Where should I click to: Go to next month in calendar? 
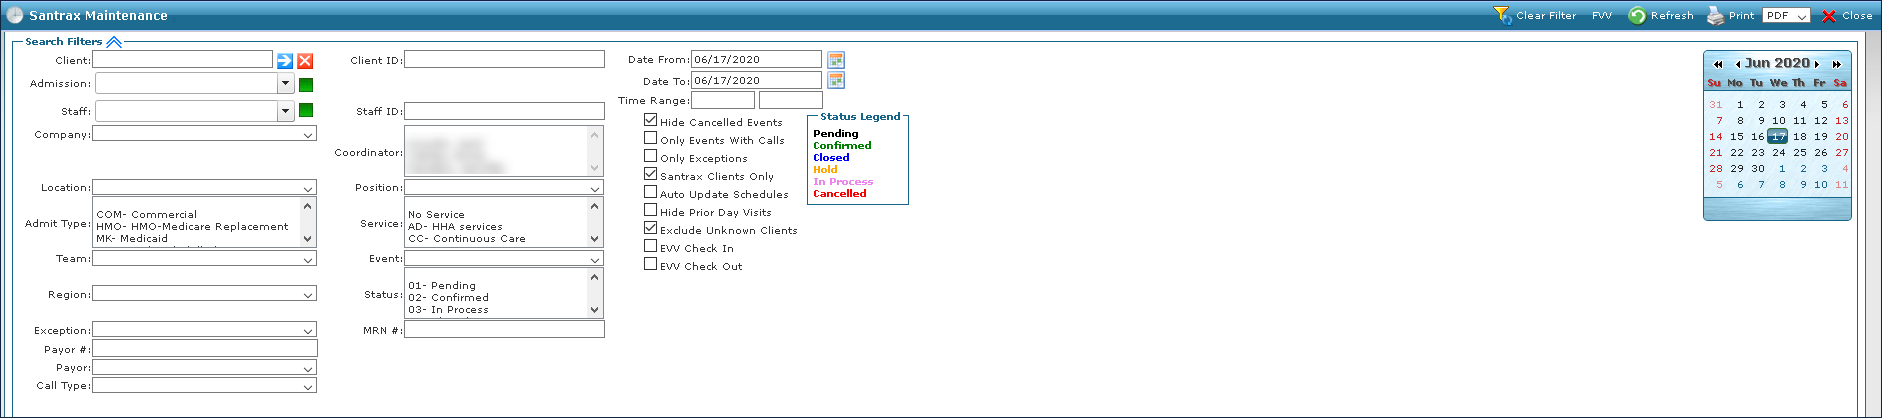click(x=1817, y=64)
